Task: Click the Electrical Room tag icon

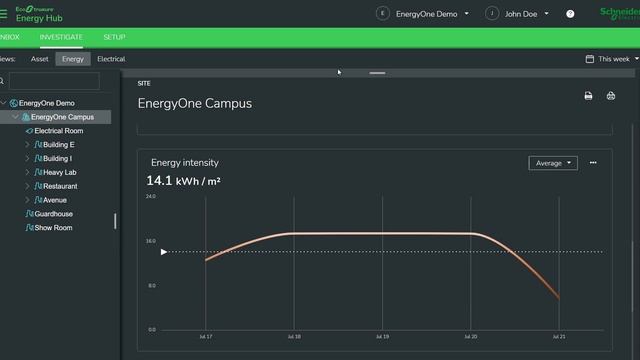Action: coord(29,131)
